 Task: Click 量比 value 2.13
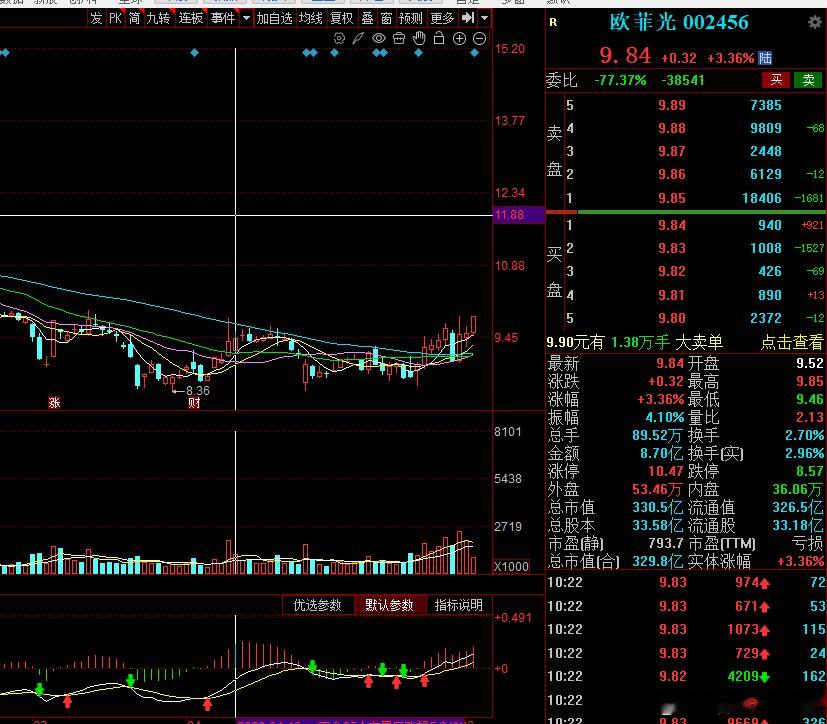810,417
